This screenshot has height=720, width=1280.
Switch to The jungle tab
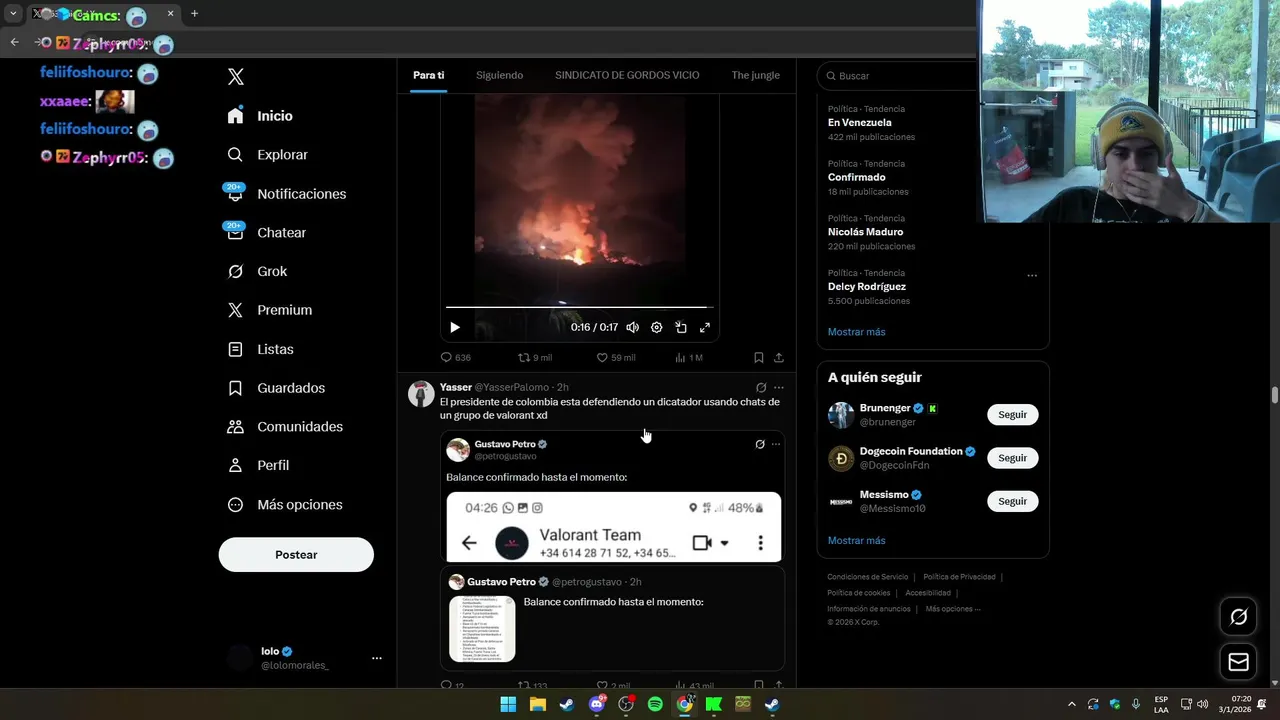point(755,75)
